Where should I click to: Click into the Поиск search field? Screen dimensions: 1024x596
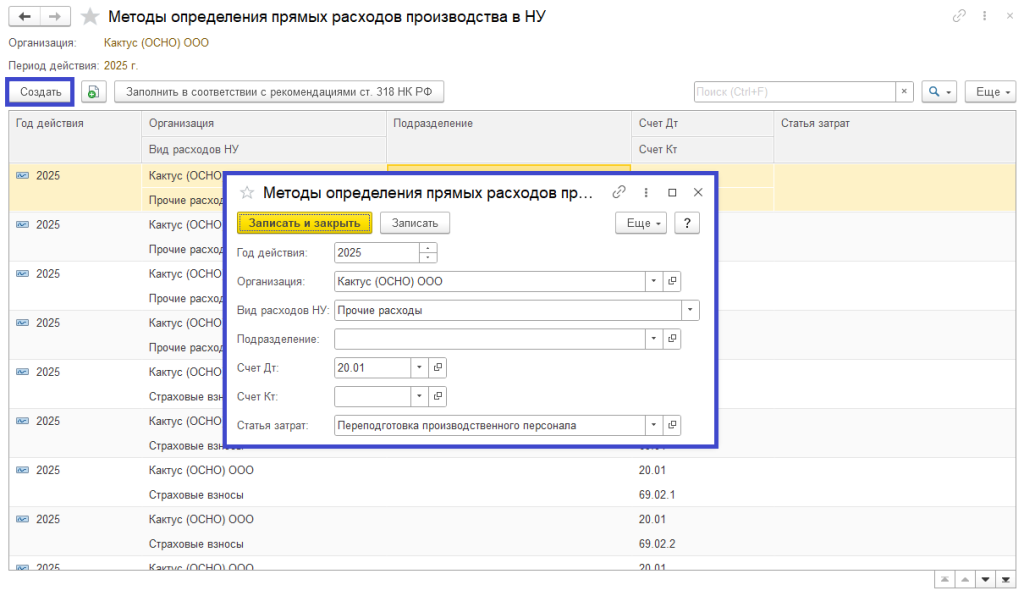794,92
